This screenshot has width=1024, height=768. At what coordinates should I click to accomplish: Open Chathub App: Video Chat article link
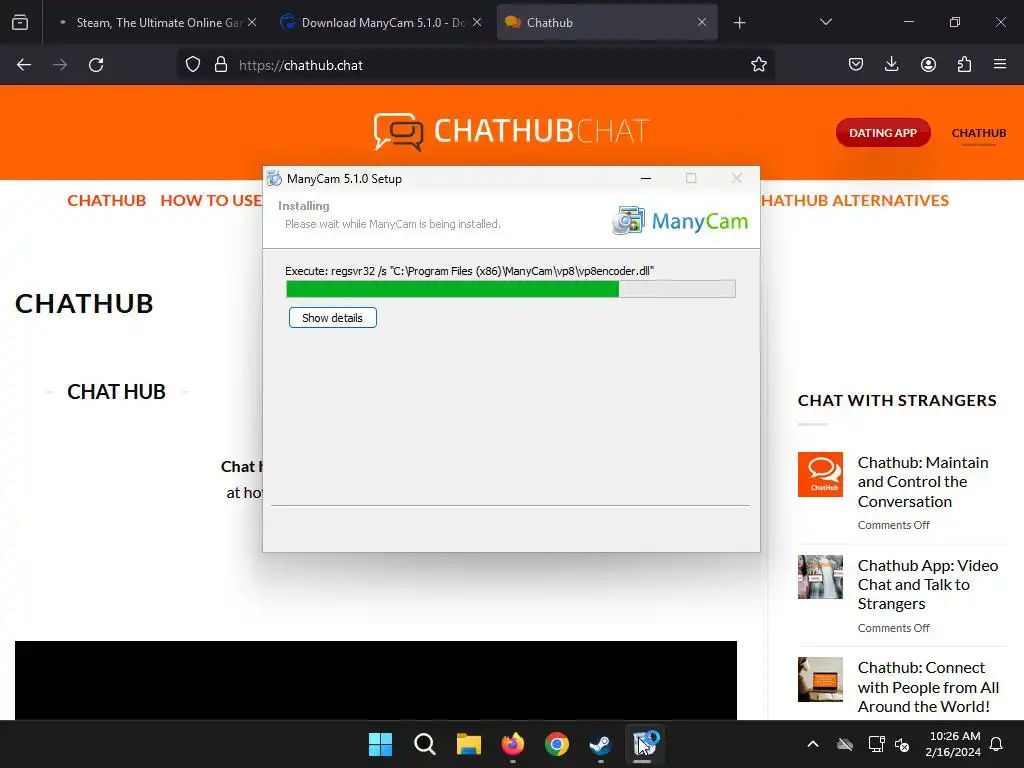[x=927, y=584]
